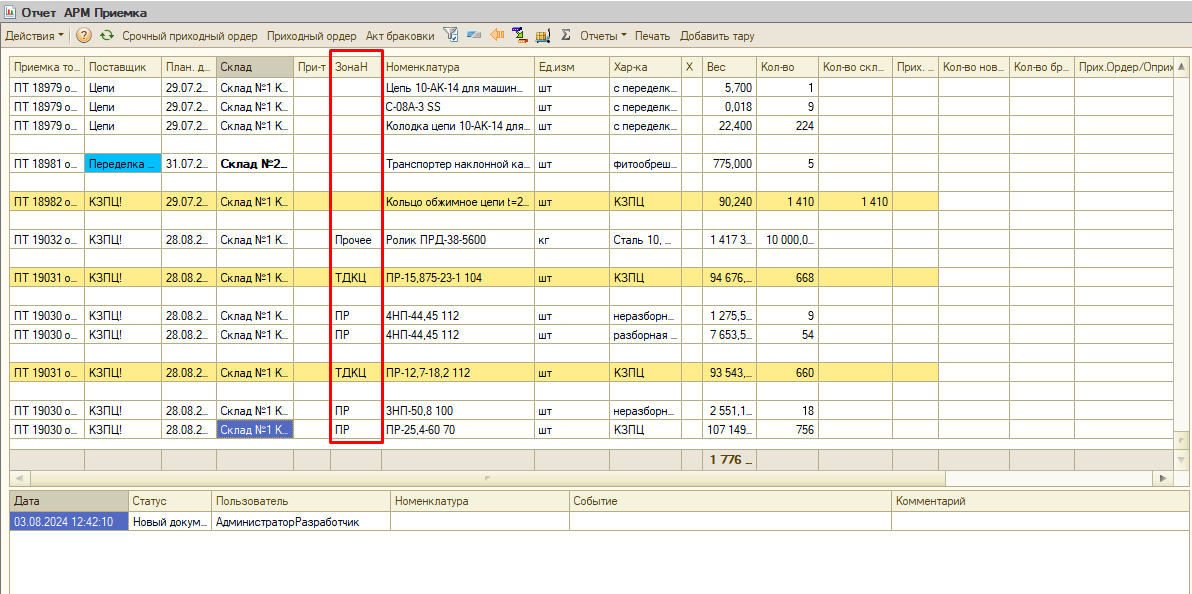This screenshot has width=1192, height=594.
Task: Click Печать button
Action: (652, 36)
